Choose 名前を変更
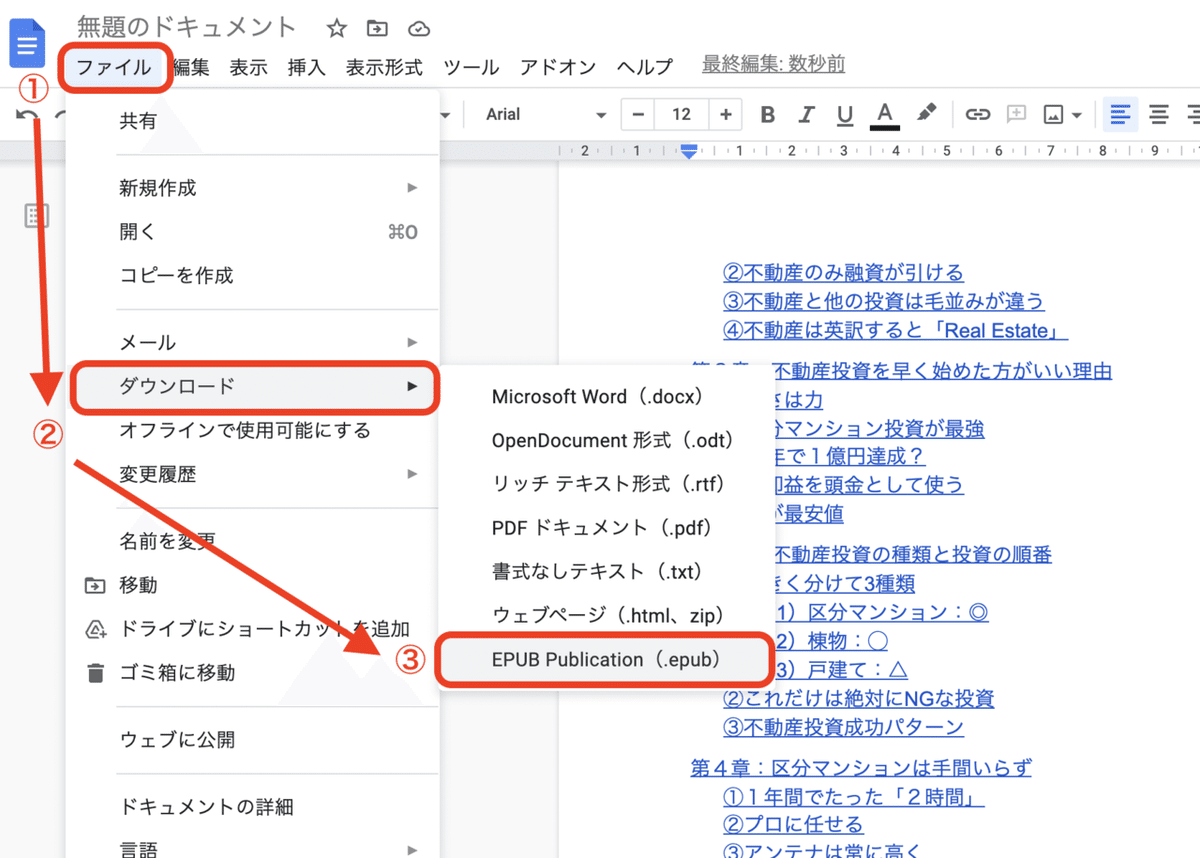This screenshot has width=1200, height=858. [x=252, y=541]
